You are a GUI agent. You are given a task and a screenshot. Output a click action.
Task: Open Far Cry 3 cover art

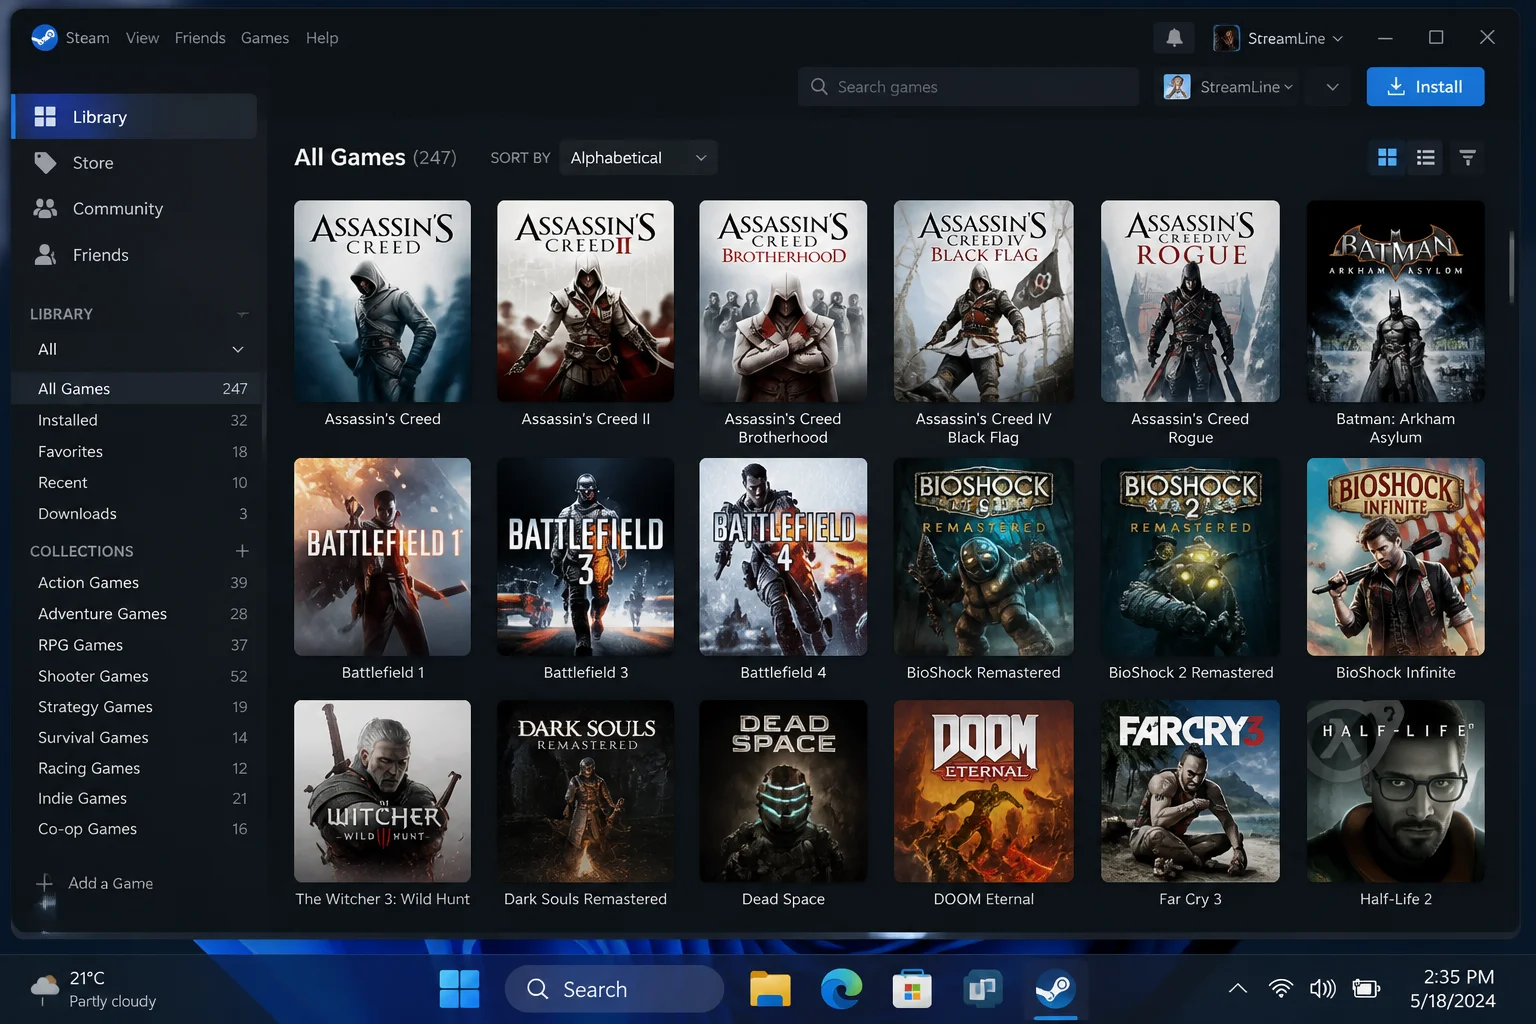coord(1190,791)
